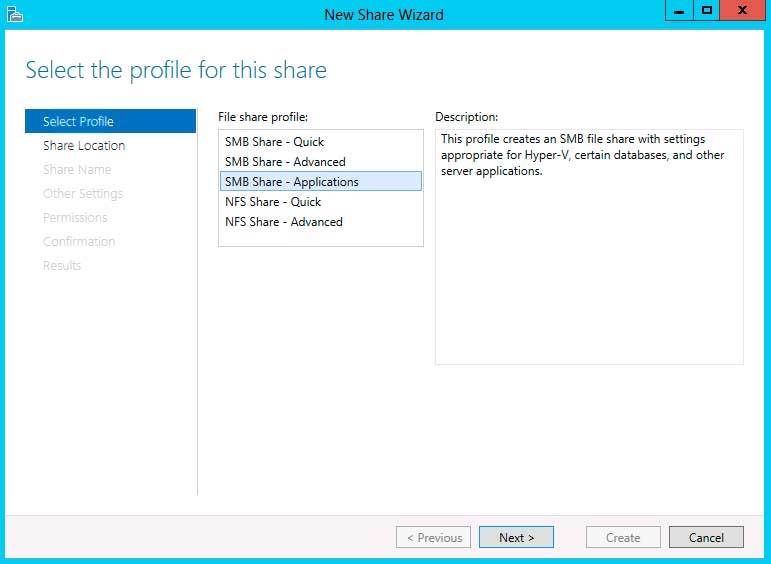
Task: Click the Next > button
Action: click(x=516, y=537)
